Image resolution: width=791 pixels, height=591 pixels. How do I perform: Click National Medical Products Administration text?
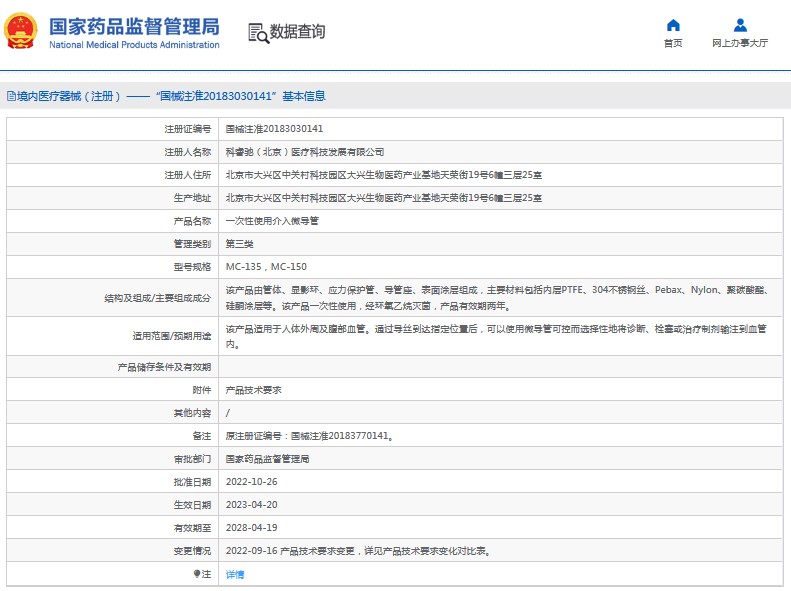134,45
